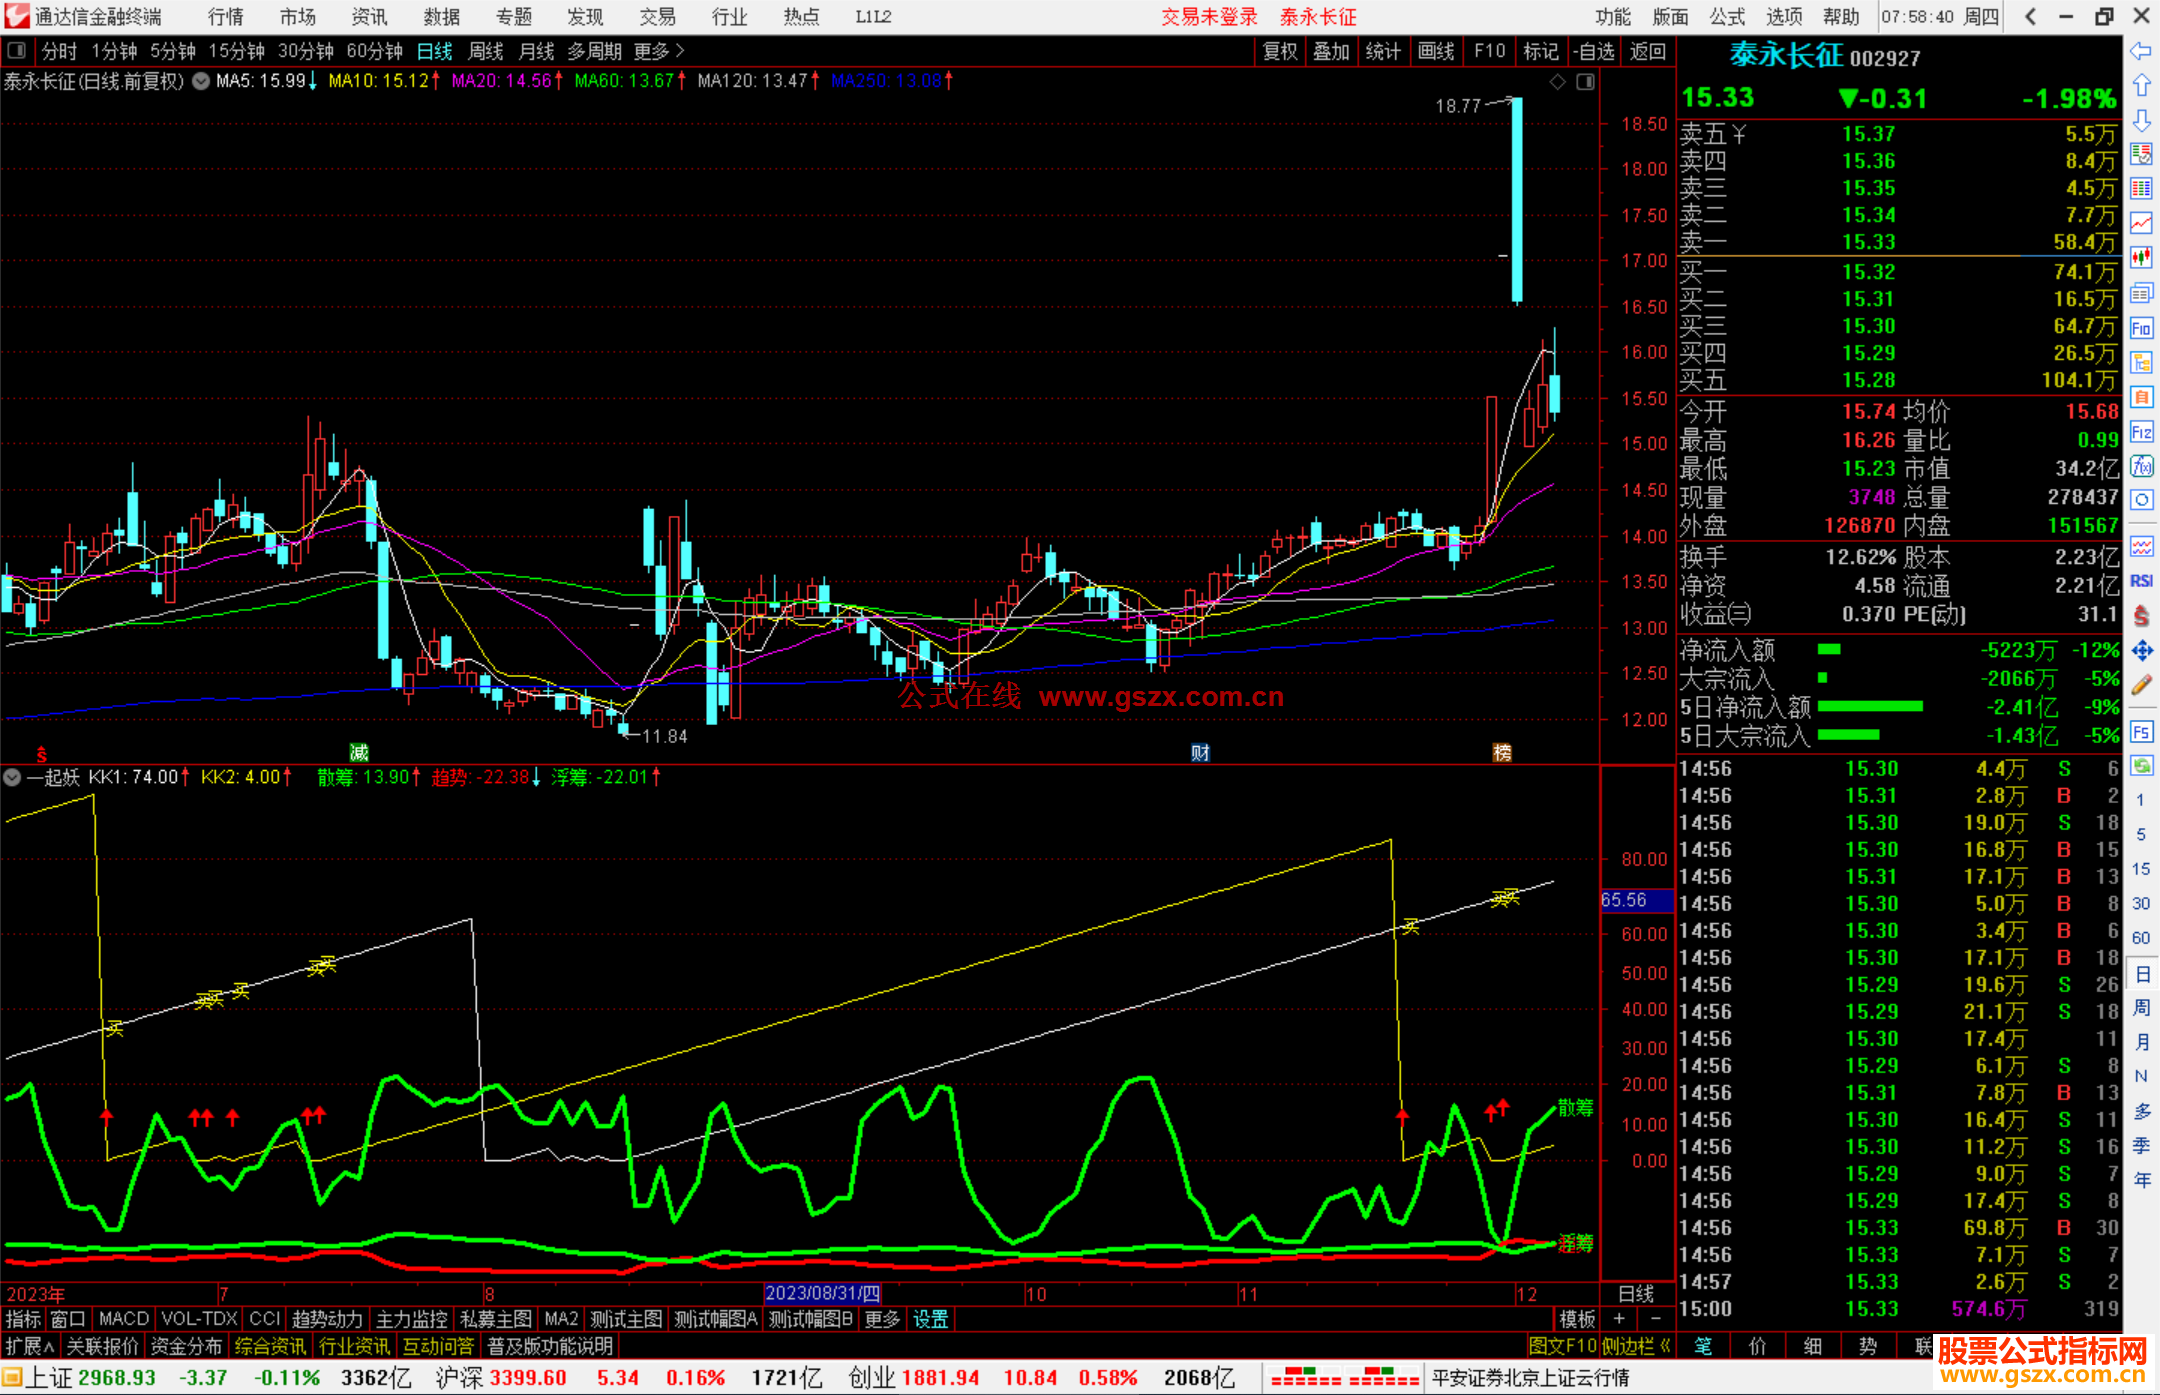Click the f(x) formula icon in sidebar
Viewport: 2160px width, 1395px height.
tap(2141, 466)
